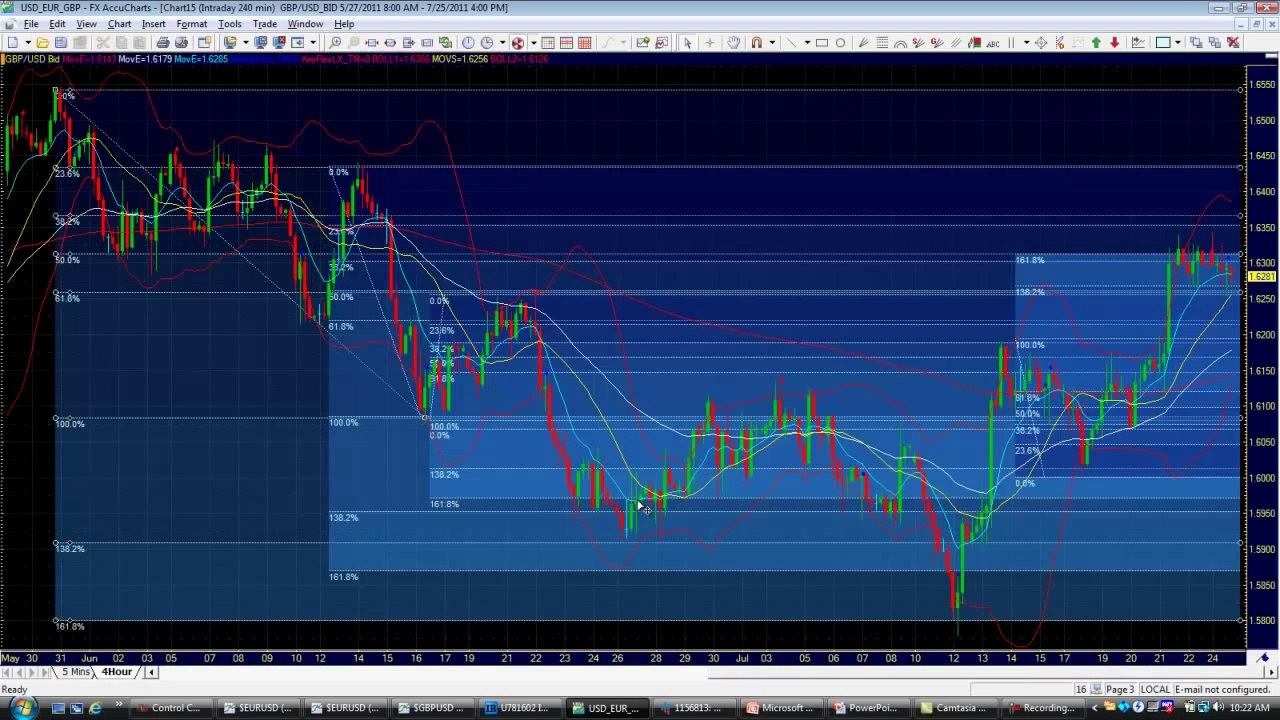
Task: Expand the vertical lines tool dropdown
Action: 1026,42
